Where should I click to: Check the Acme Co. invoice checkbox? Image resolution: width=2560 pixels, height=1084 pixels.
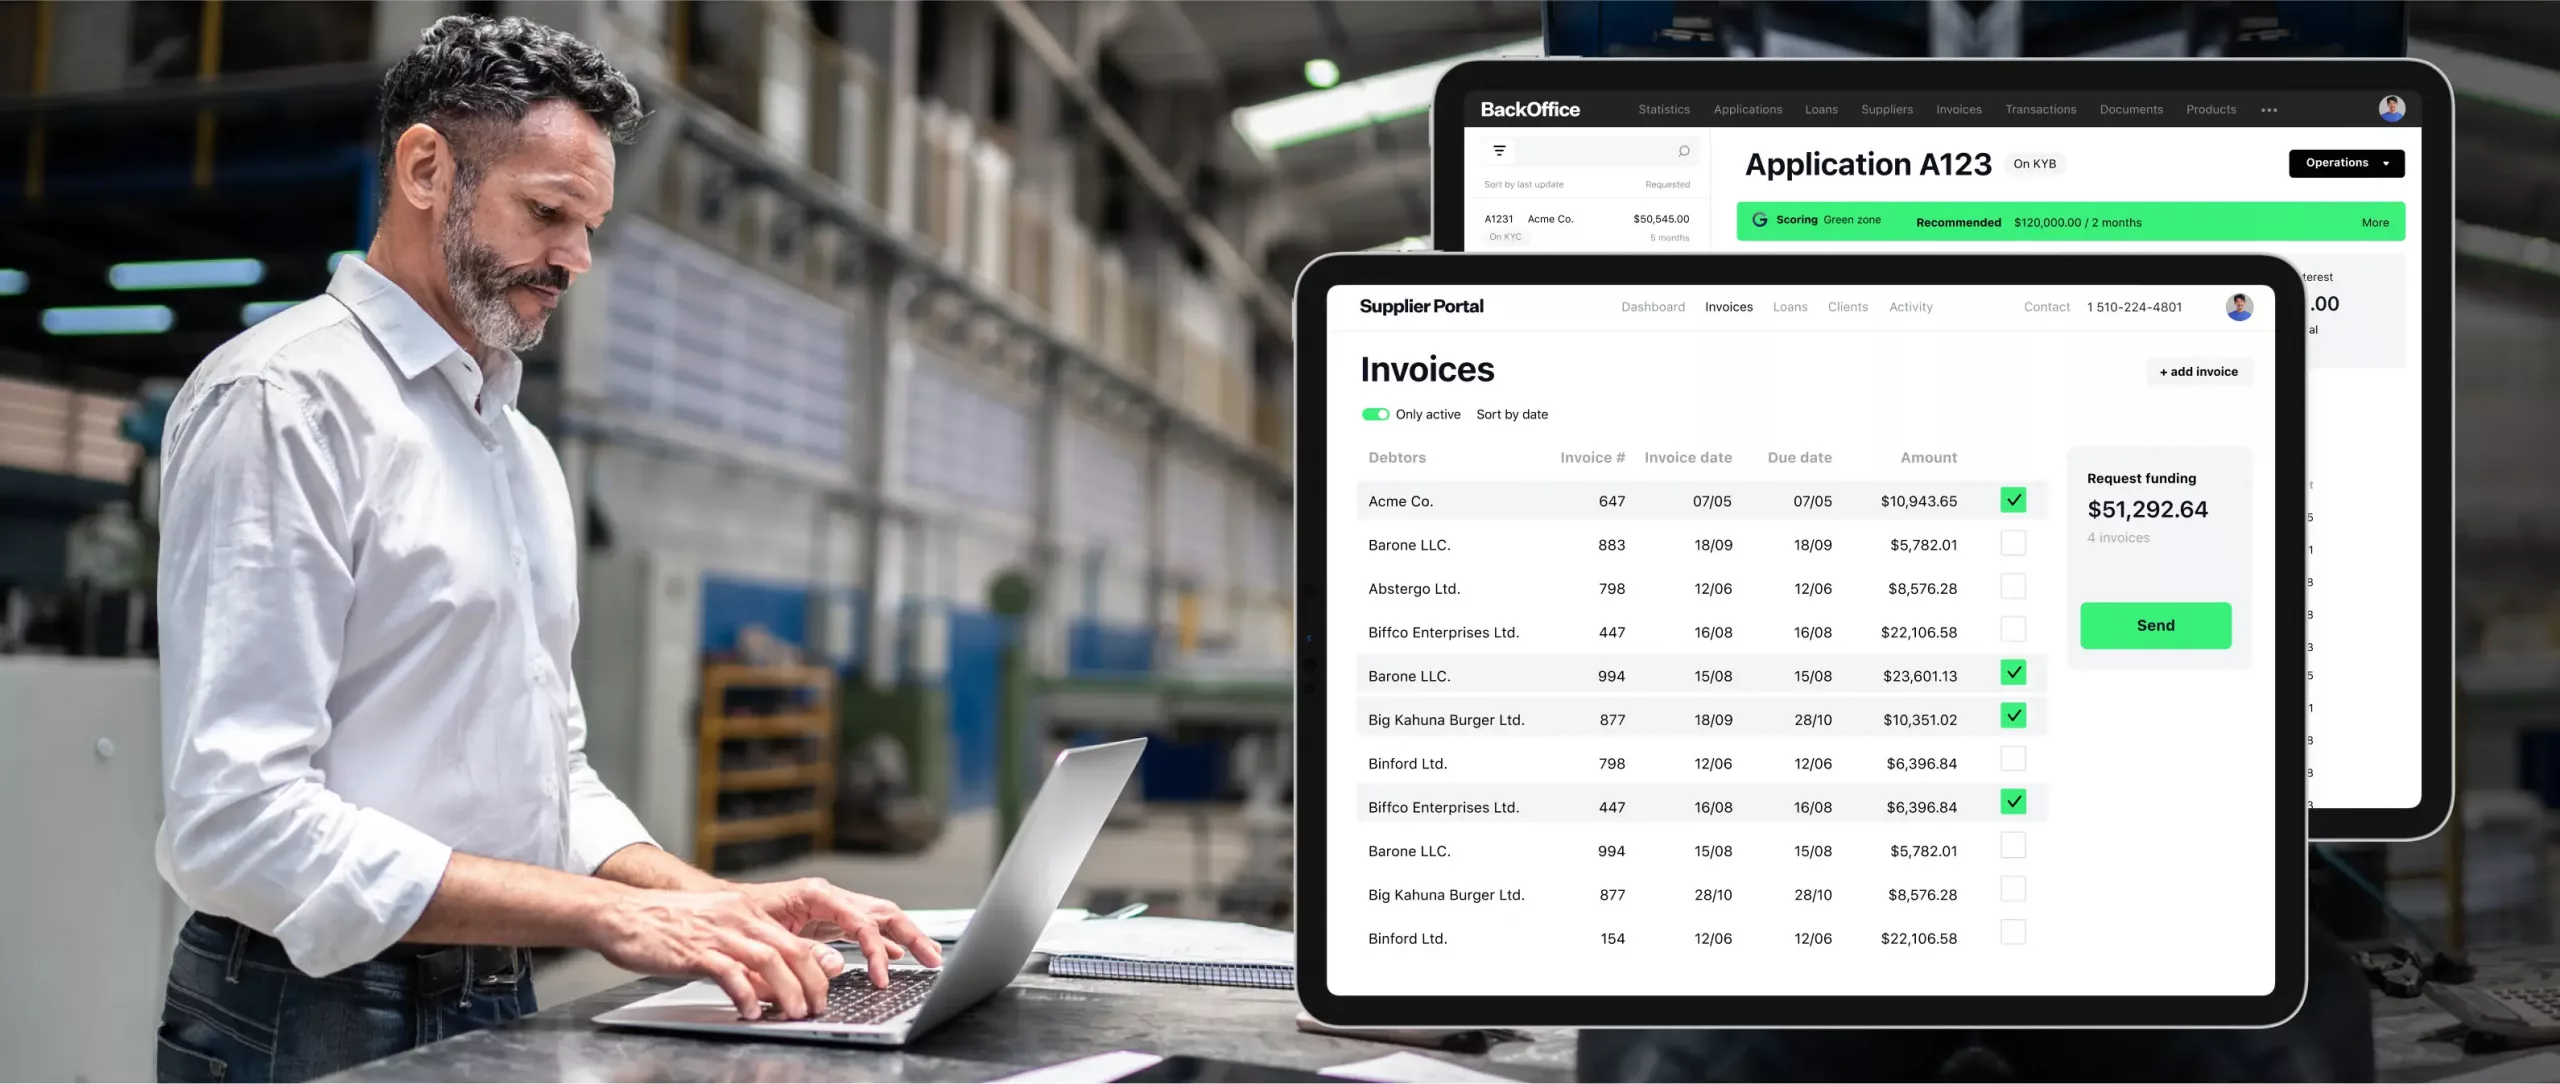[x=2011, y=500]
